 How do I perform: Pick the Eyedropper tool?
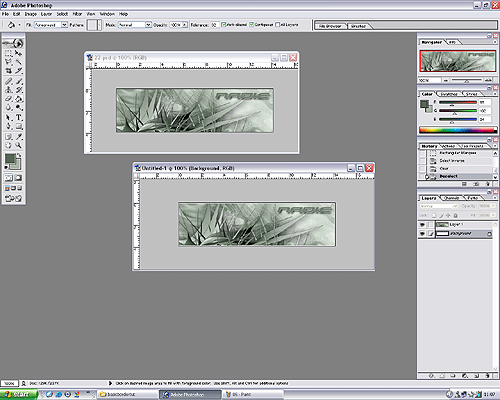click(19, 136)
